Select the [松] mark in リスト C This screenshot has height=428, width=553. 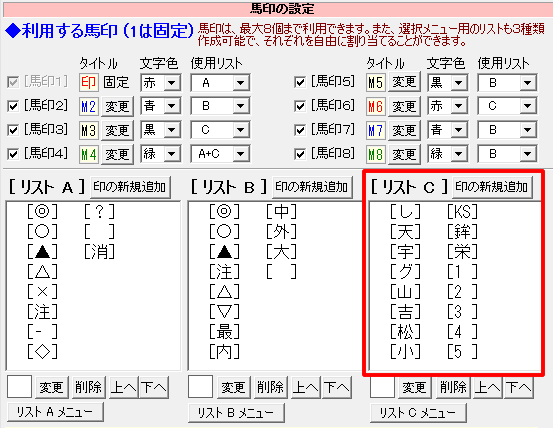pos(406,331)
